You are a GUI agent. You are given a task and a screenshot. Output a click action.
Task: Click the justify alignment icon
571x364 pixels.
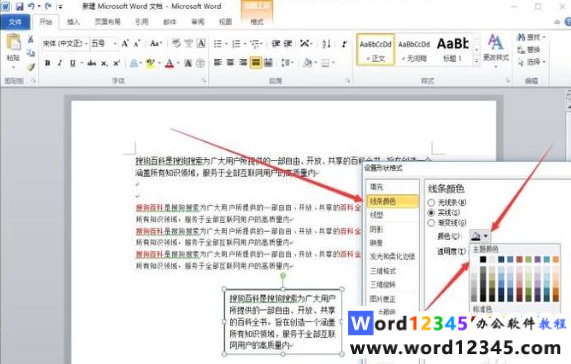tap(256, 63)
